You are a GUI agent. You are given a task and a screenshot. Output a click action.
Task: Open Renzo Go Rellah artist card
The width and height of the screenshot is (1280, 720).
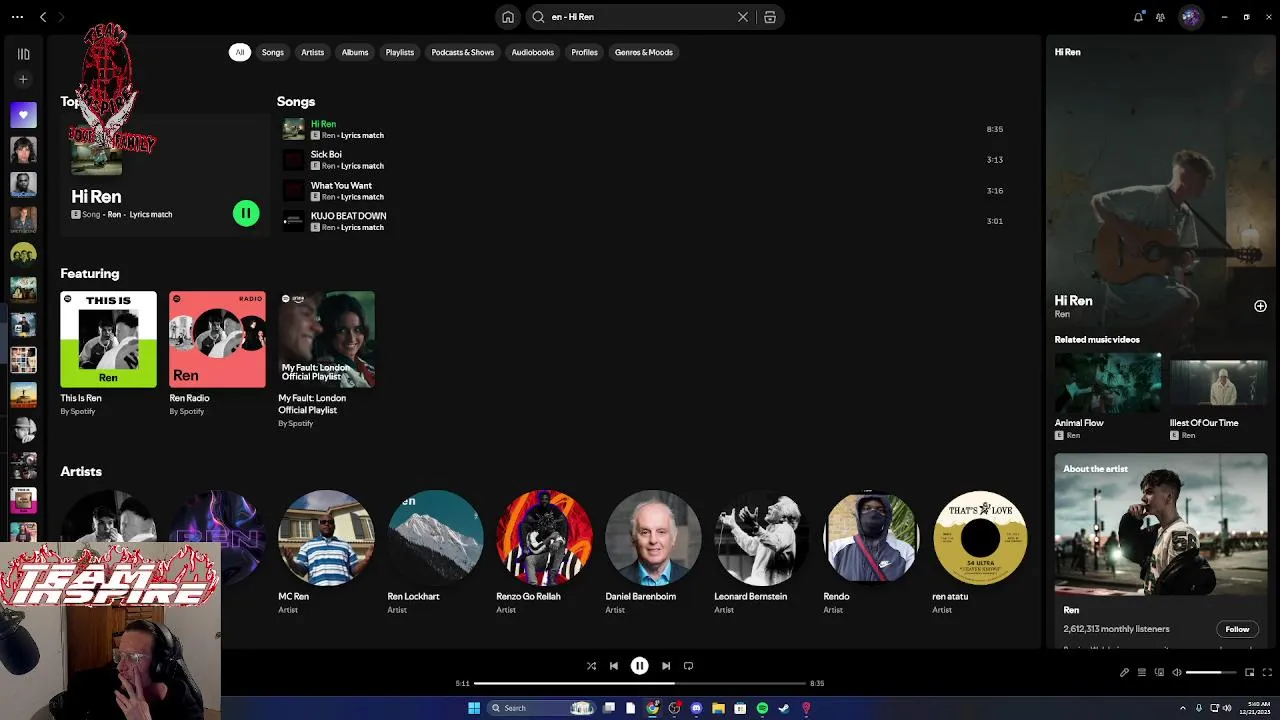click(544, 551)
